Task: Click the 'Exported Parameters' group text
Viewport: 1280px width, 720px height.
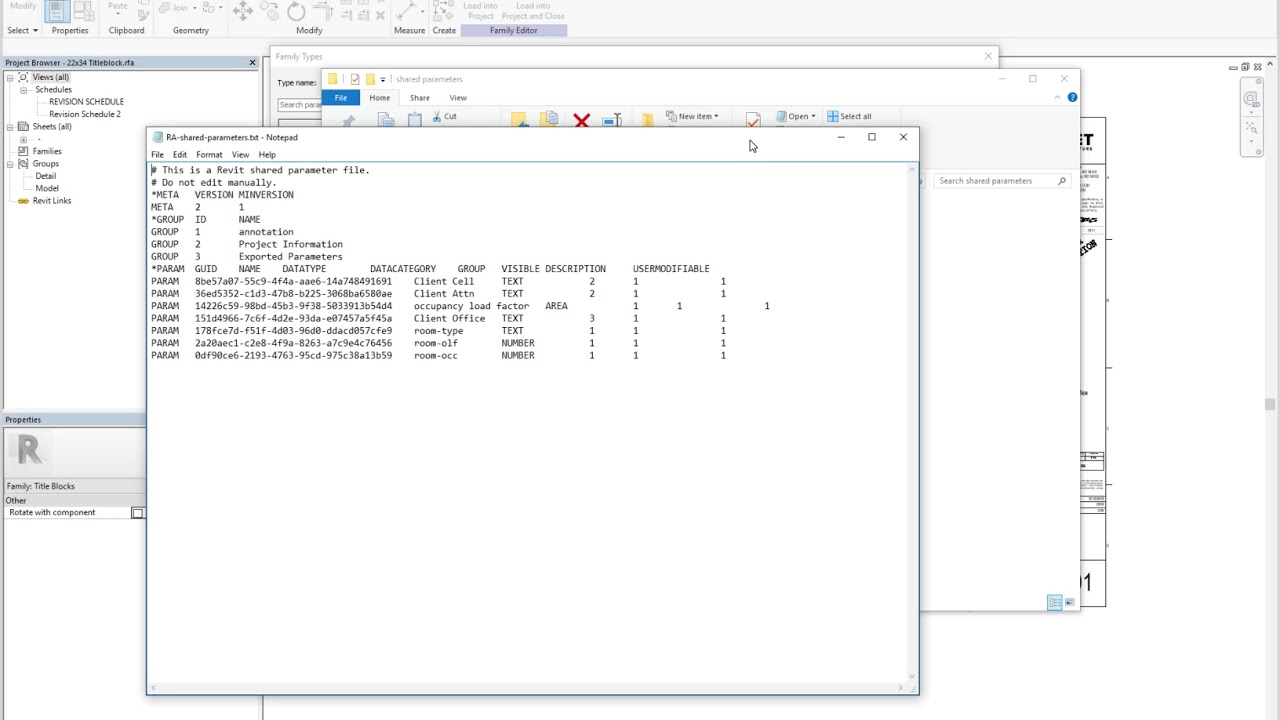Action: coord(290,256)
